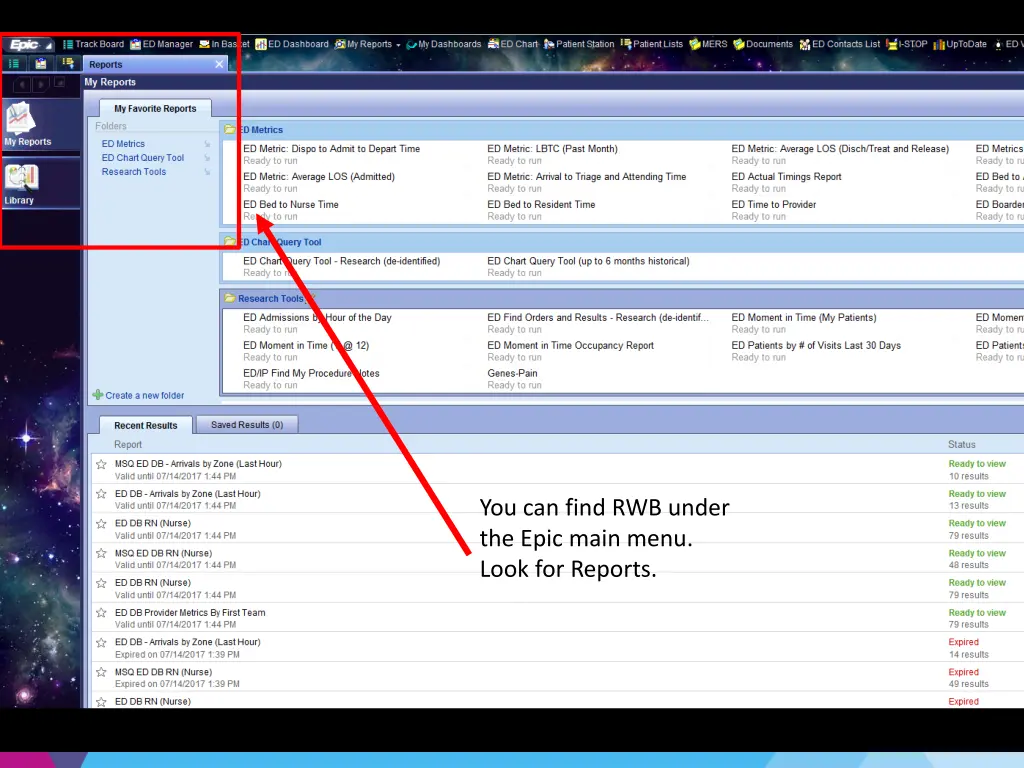Viewport: 1024px width, 768px height.
Task: Jump to ED Metrics folder in Folders list
Action: click(x=123, y=144)
